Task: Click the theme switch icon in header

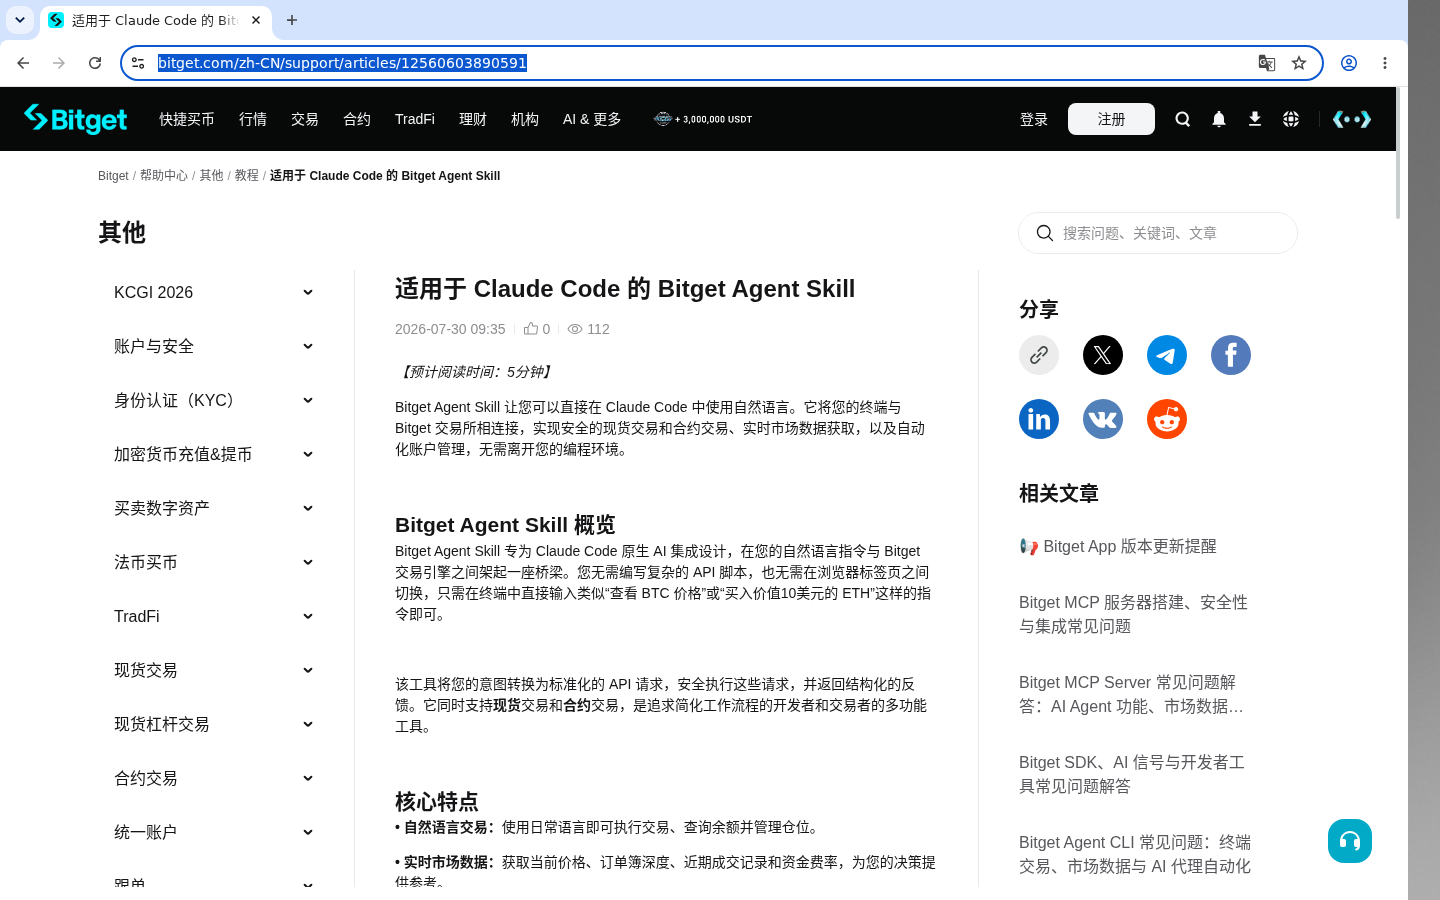Action: (1352, 119)
